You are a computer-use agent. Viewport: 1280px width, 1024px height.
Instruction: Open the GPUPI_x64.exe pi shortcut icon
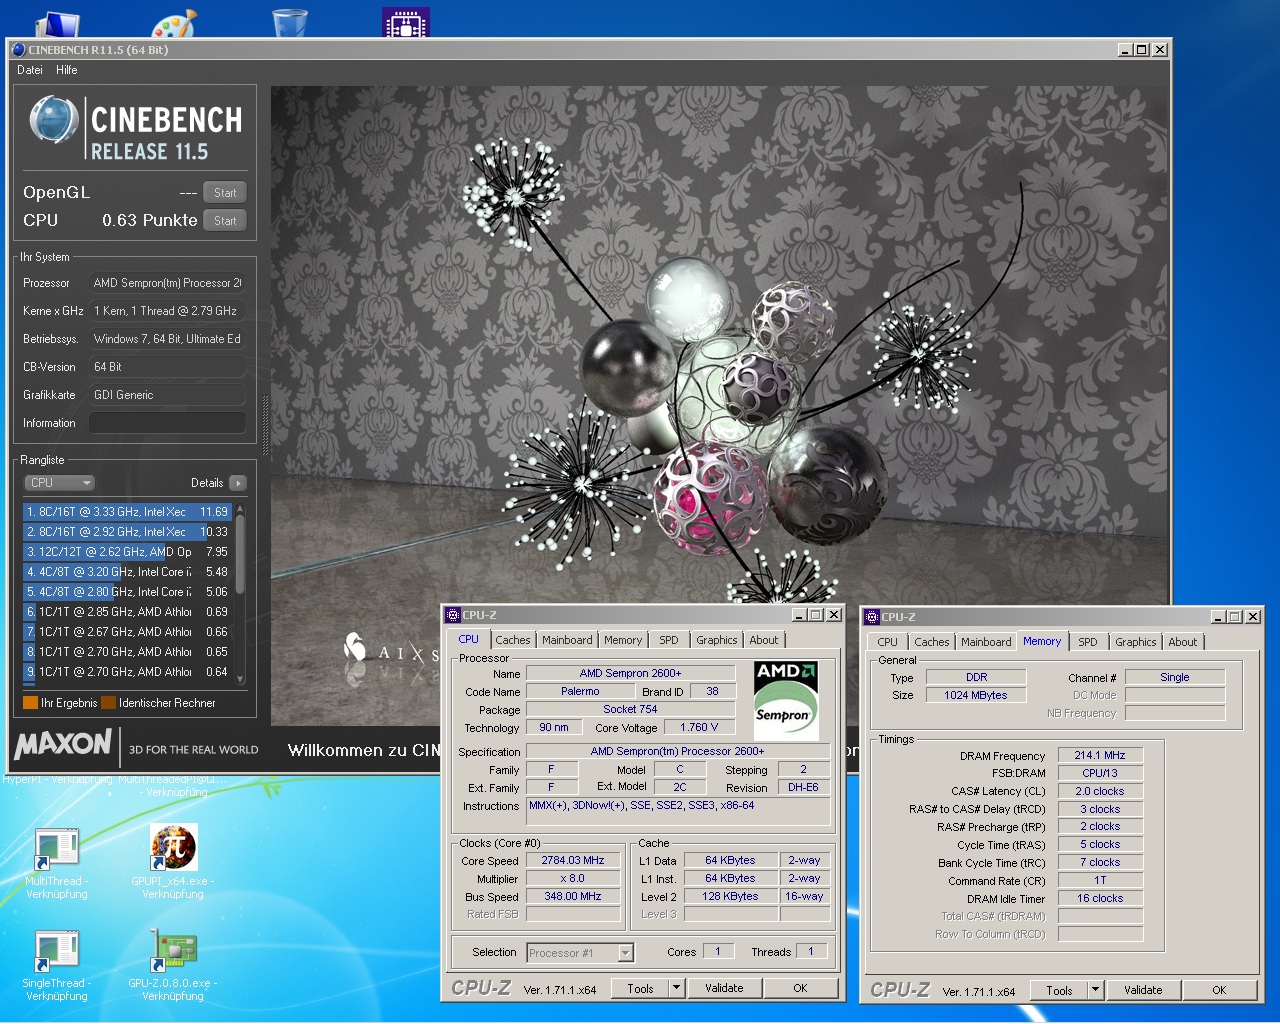[x=173, y=848]
